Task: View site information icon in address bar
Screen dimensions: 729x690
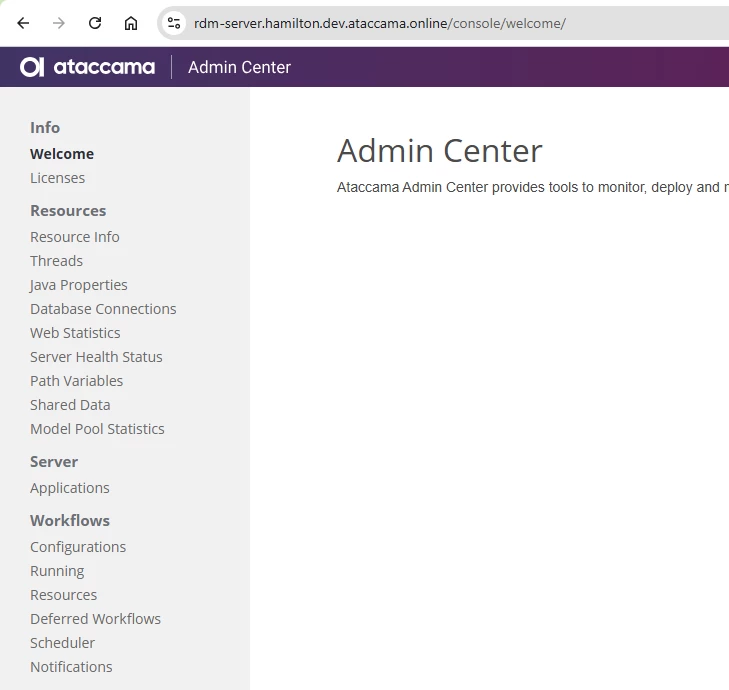Action: [174, 23]
